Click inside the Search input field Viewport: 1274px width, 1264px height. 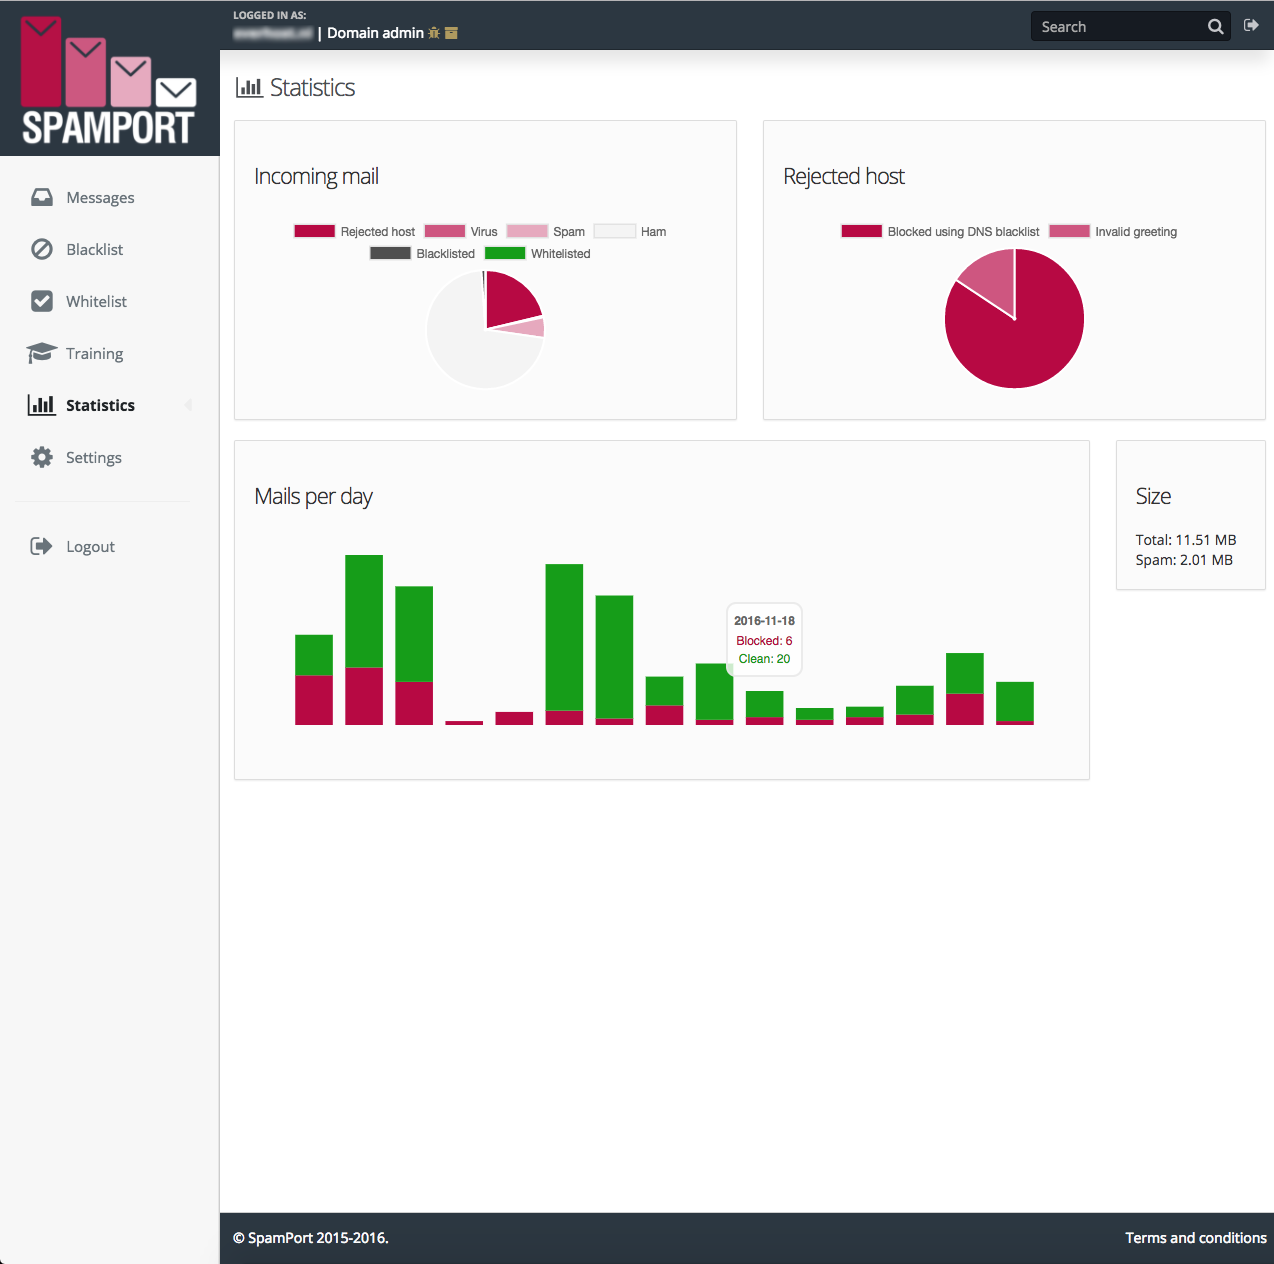(1115, 27)
